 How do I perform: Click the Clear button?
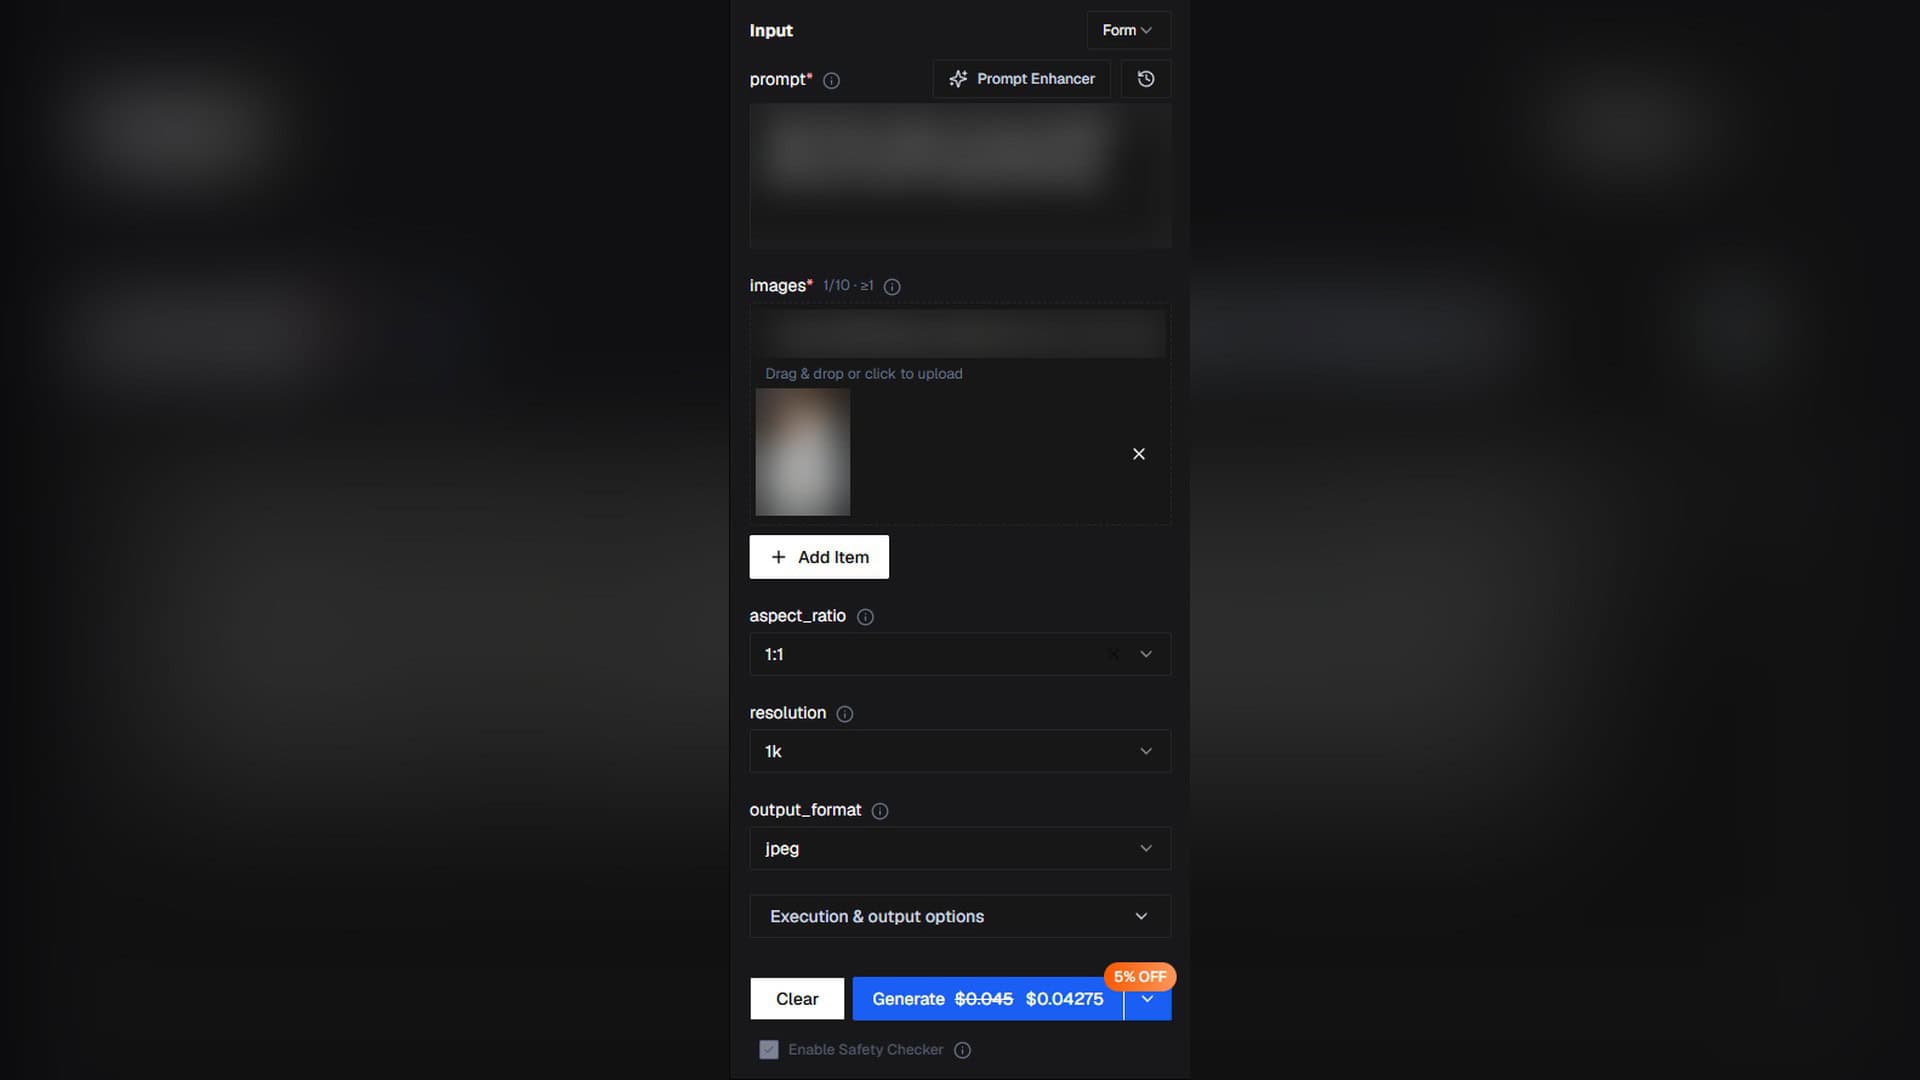tap(797, 999)
